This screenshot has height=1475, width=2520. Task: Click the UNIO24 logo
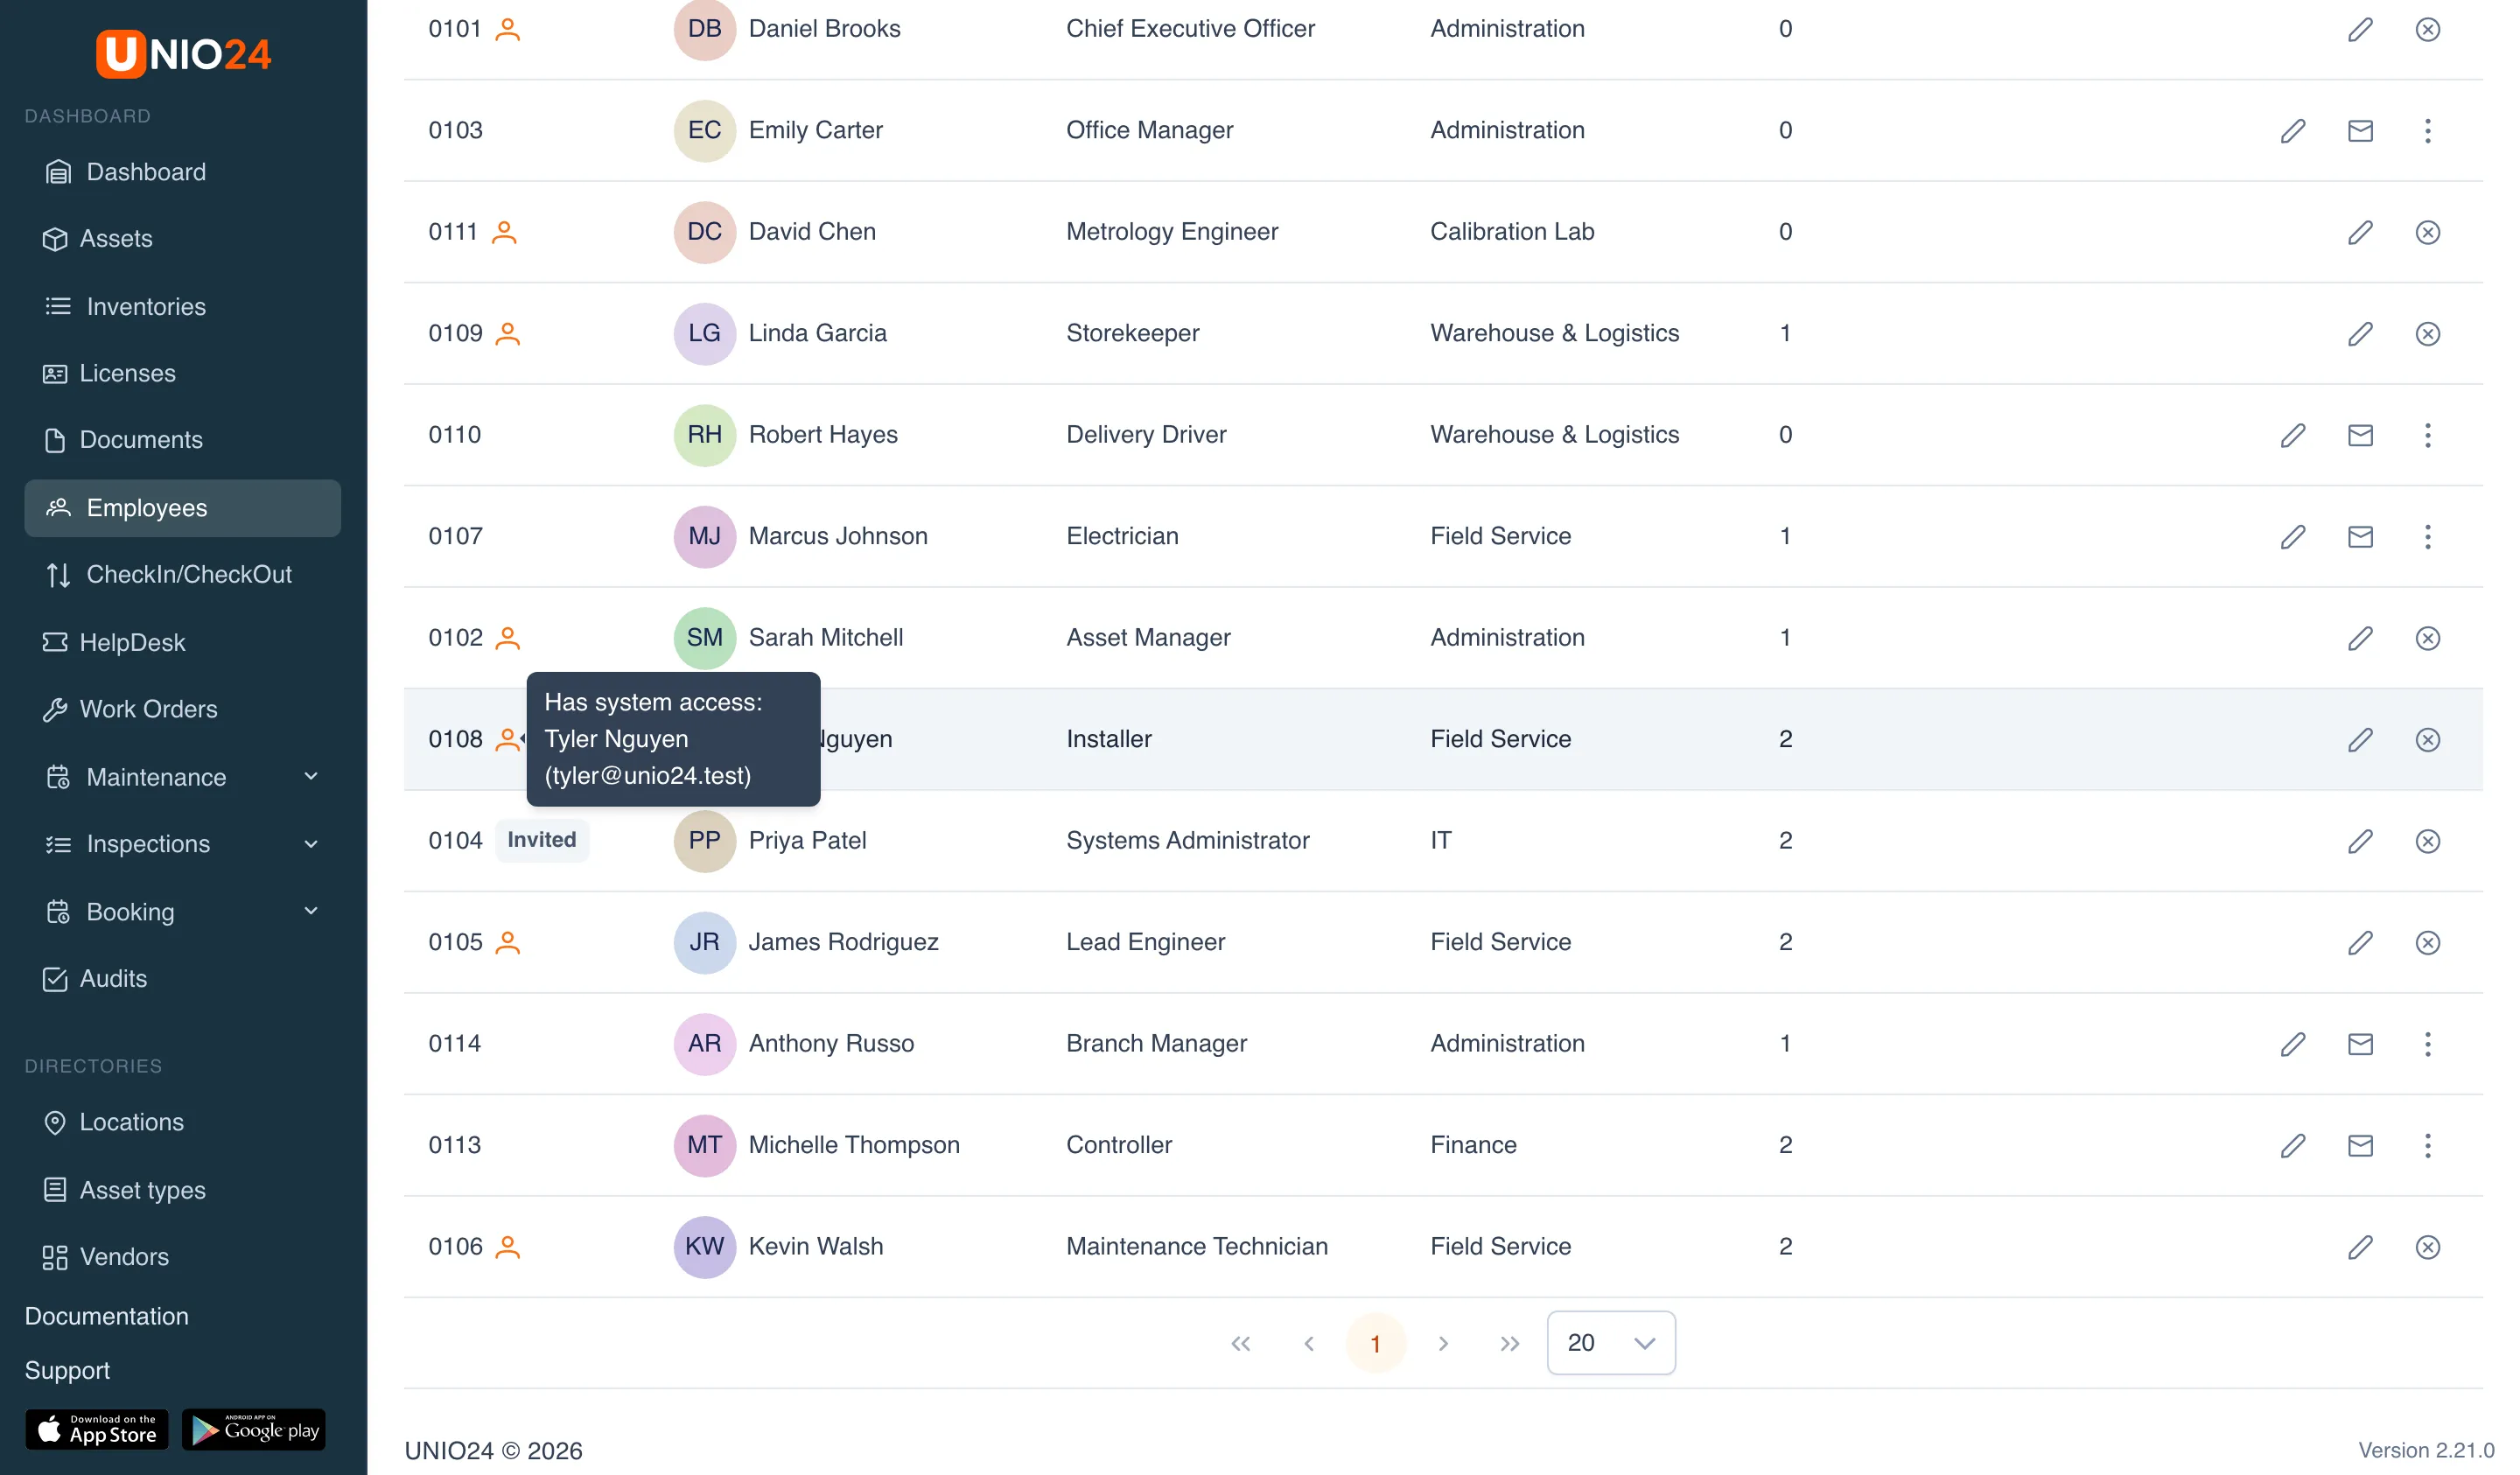[183, 54]
